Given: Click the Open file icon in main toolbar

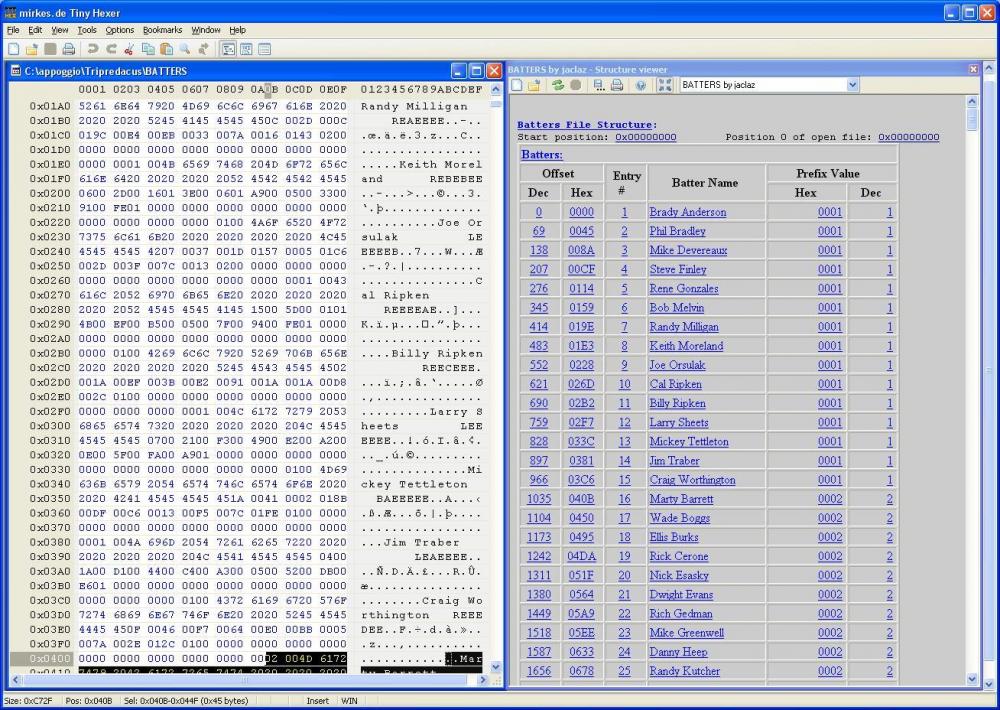Looking at the screenshot, I should click(x=31, y=48).
